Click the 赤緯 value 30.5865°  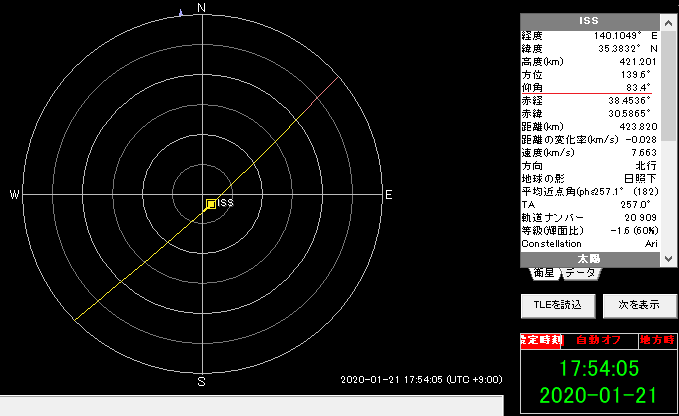629,114
